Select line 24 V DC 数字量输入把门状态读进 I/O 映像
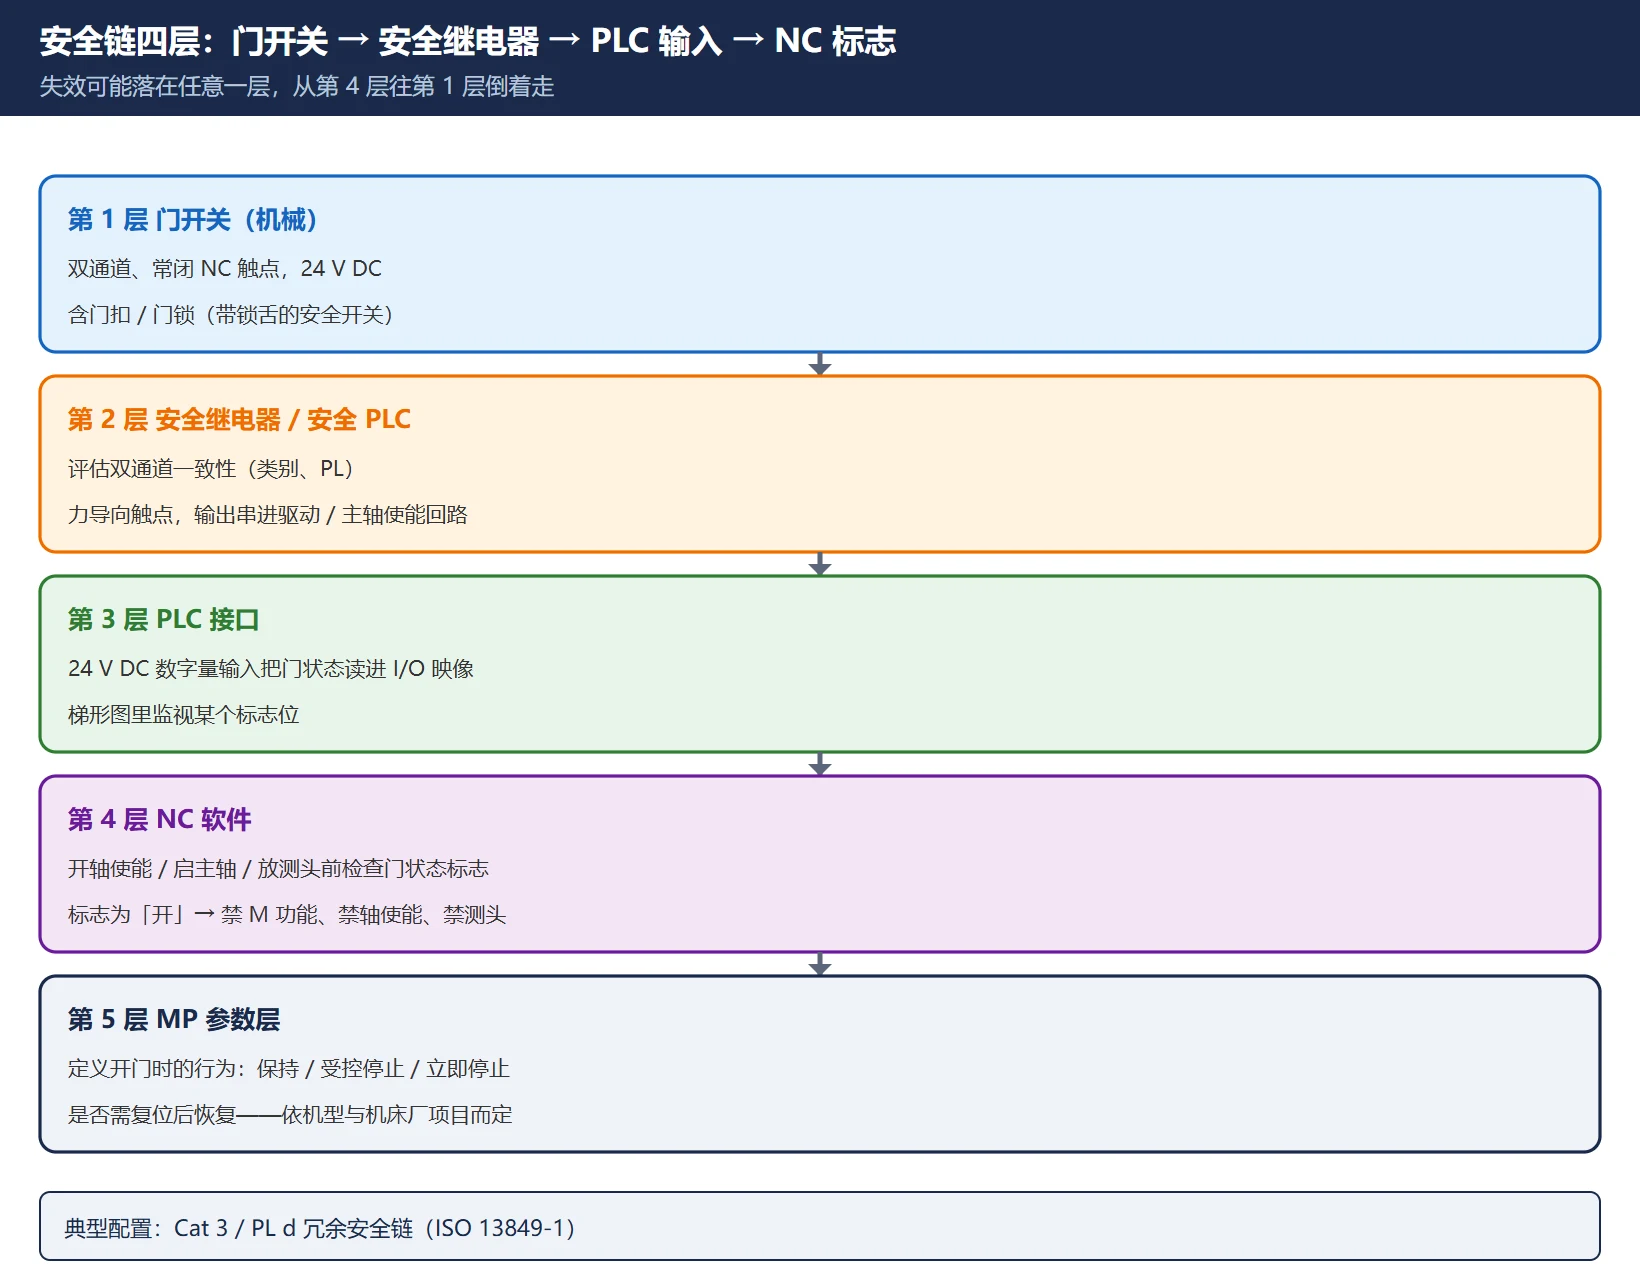The image size is (1640, 1280). (x=271, y=668)
